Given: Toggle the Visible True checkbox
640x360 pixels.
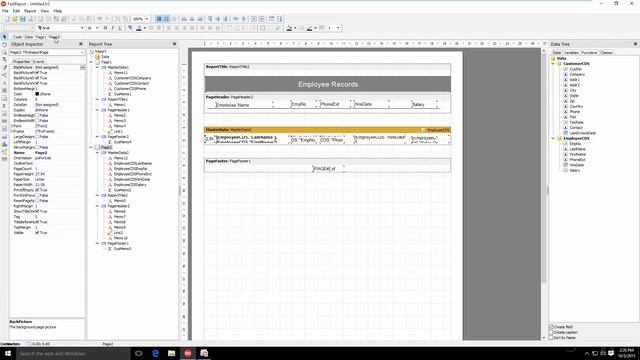Looking at the screenshot, I should [x=37, y=233].
